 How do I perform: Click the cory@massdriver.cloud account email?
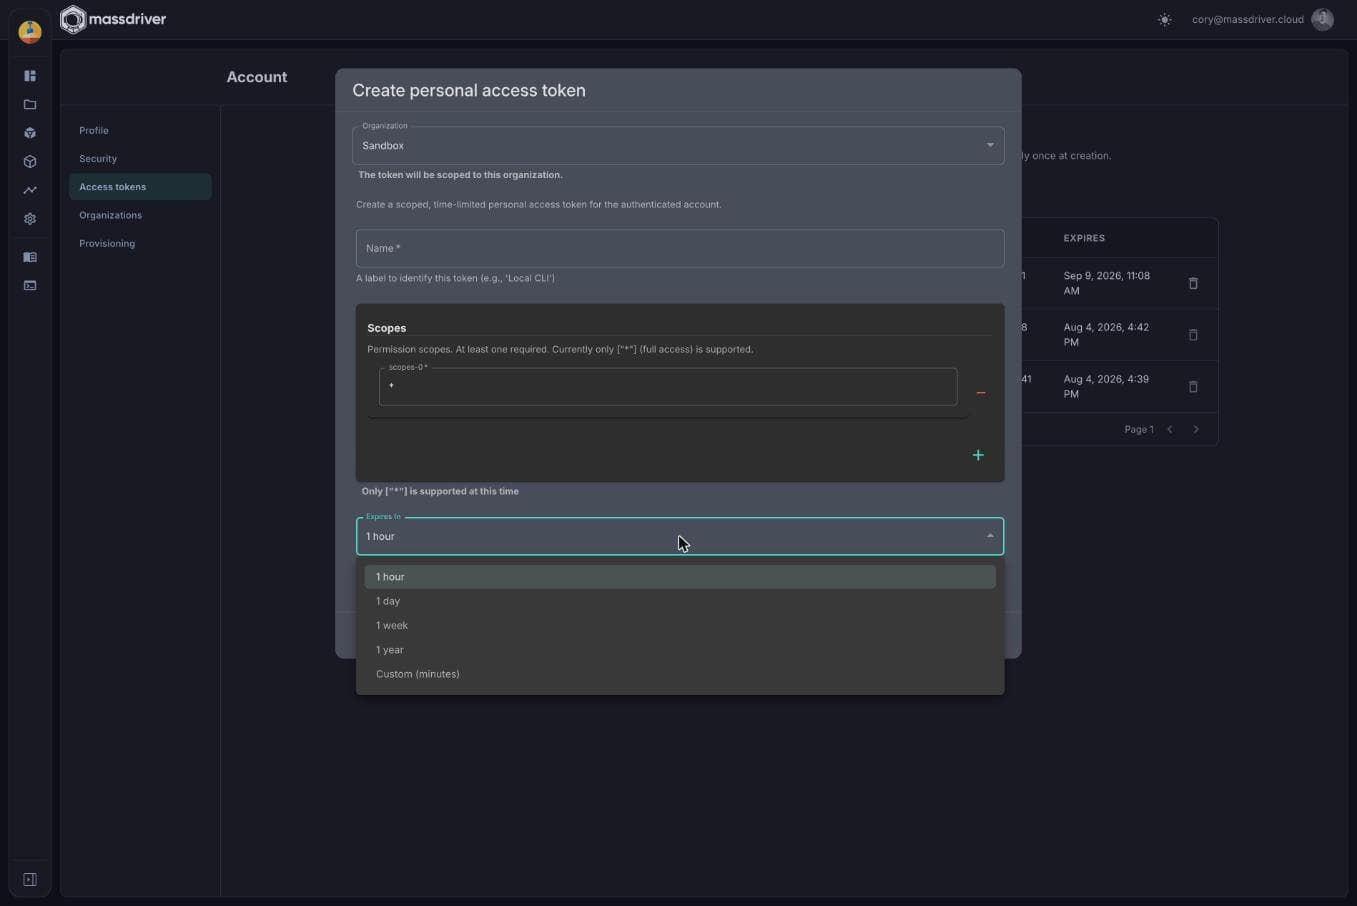click(x=1247, y=20)
